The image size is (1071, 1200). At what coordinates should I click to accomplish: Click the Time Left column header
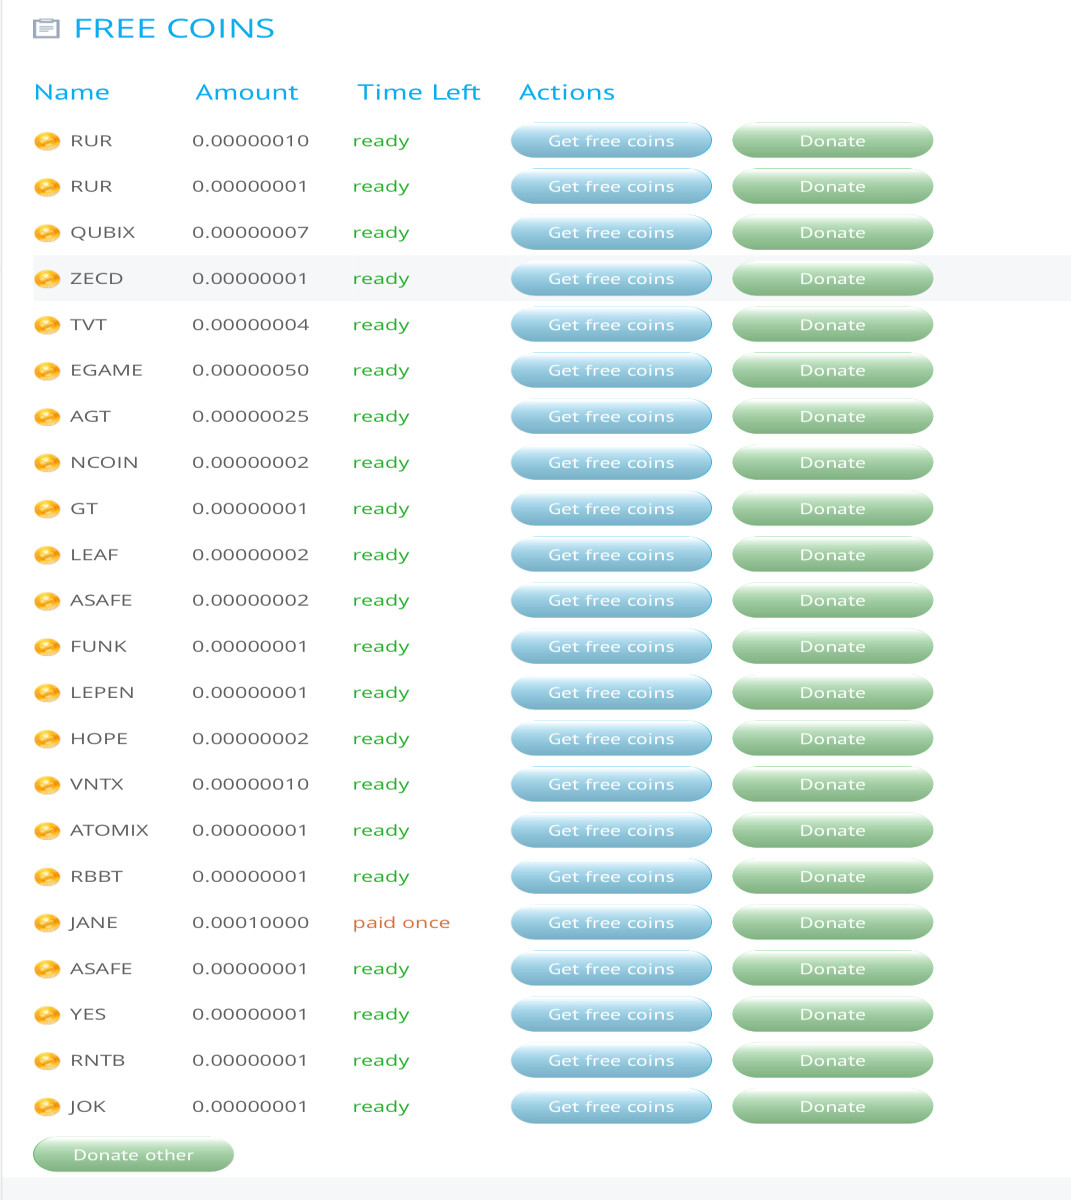click(x=419, y=92)
